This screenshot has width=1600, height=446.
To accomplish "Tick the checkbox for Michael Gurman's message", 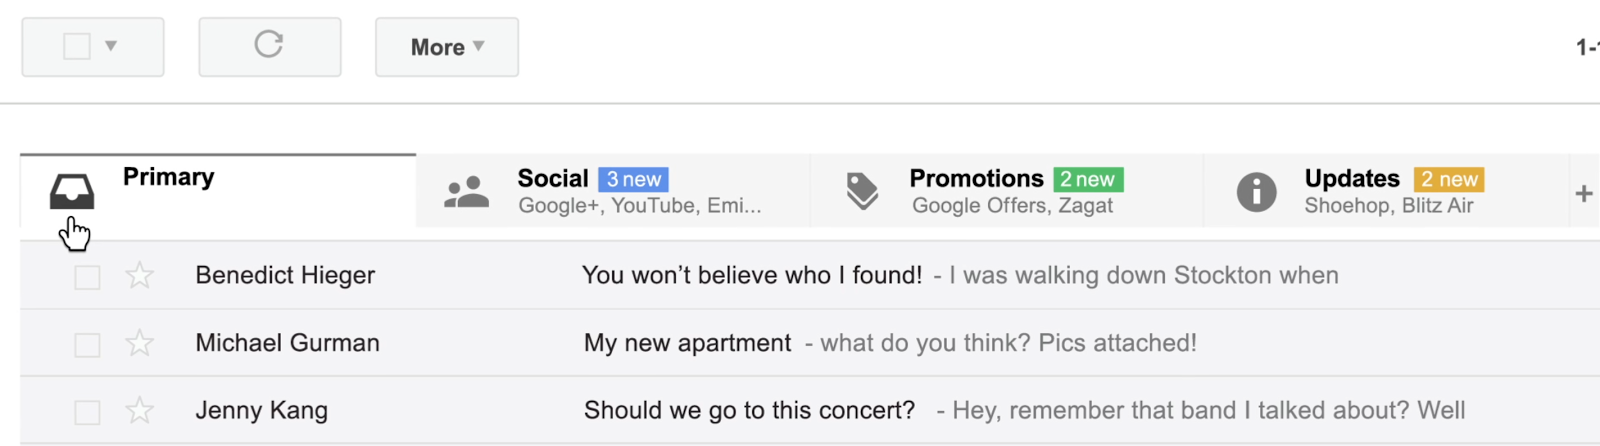I will (87, 345).
